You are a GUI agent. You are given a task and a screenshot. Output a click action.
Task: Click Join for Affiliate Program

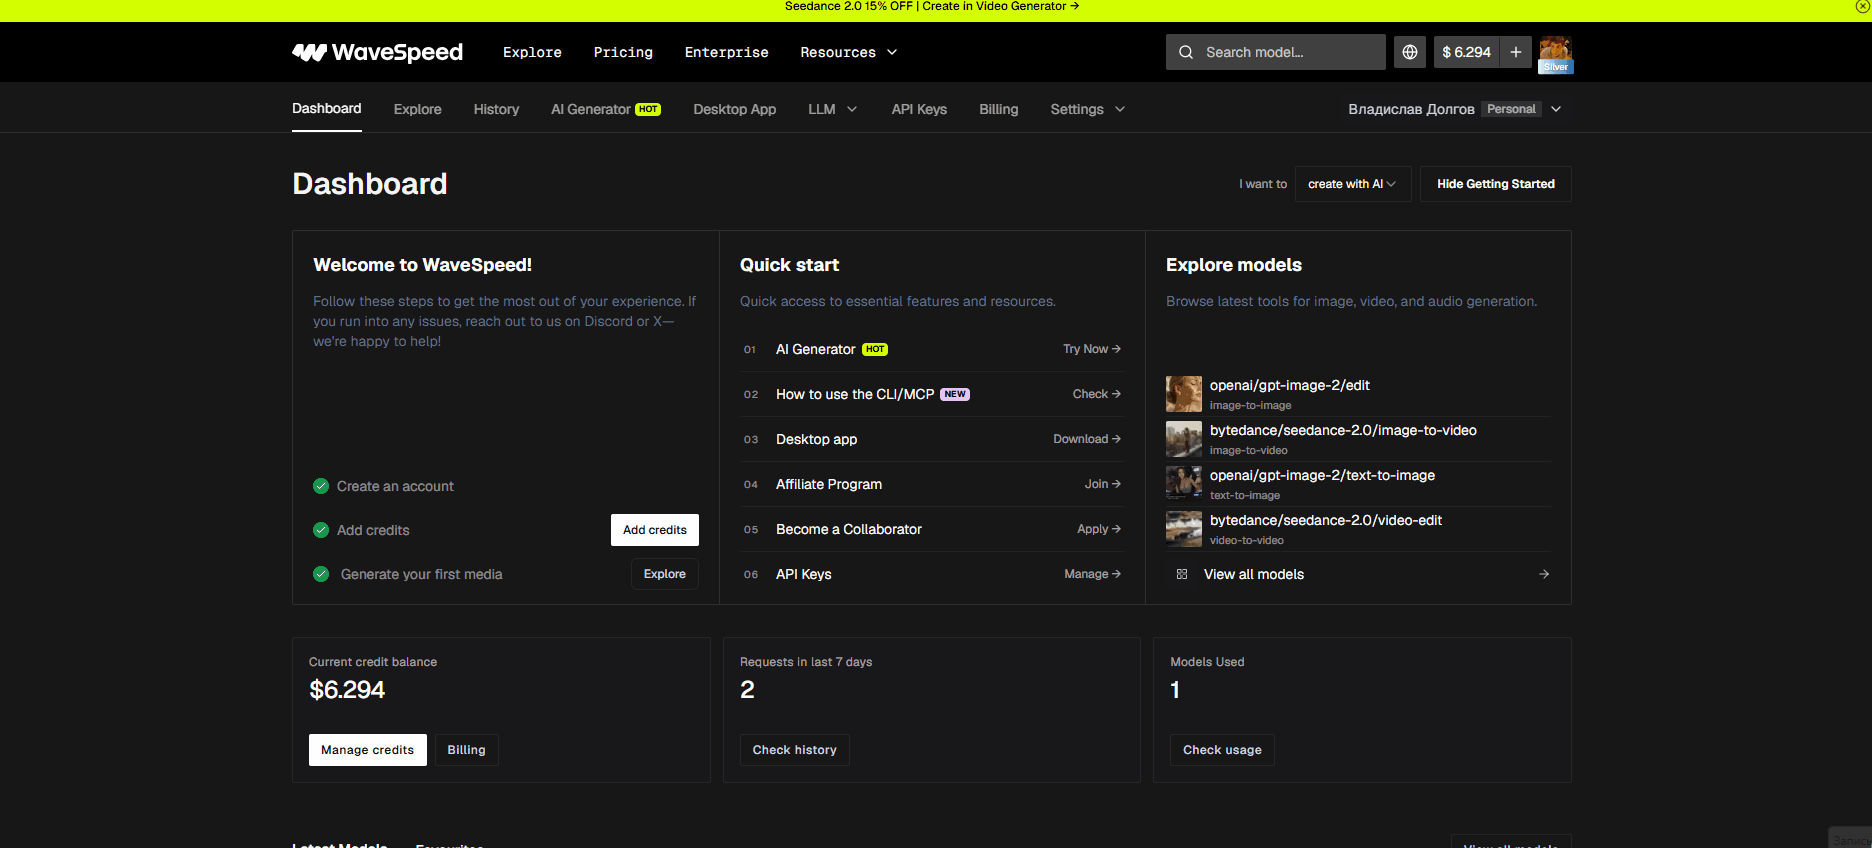[1103, 484]
